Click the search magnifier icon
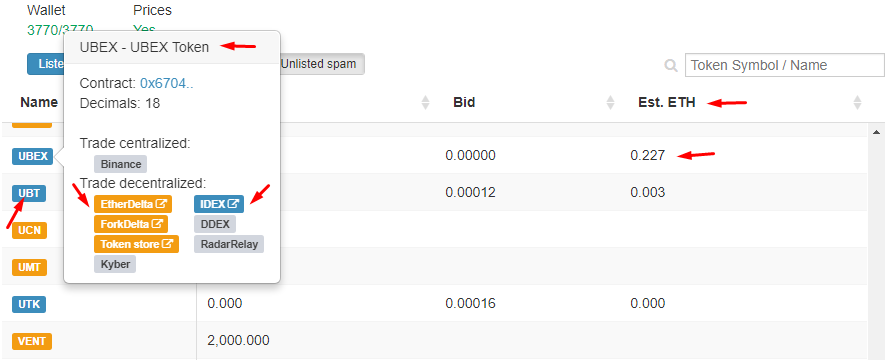The height and width of the screenshot is (360, 890). [x=671, y=66]
